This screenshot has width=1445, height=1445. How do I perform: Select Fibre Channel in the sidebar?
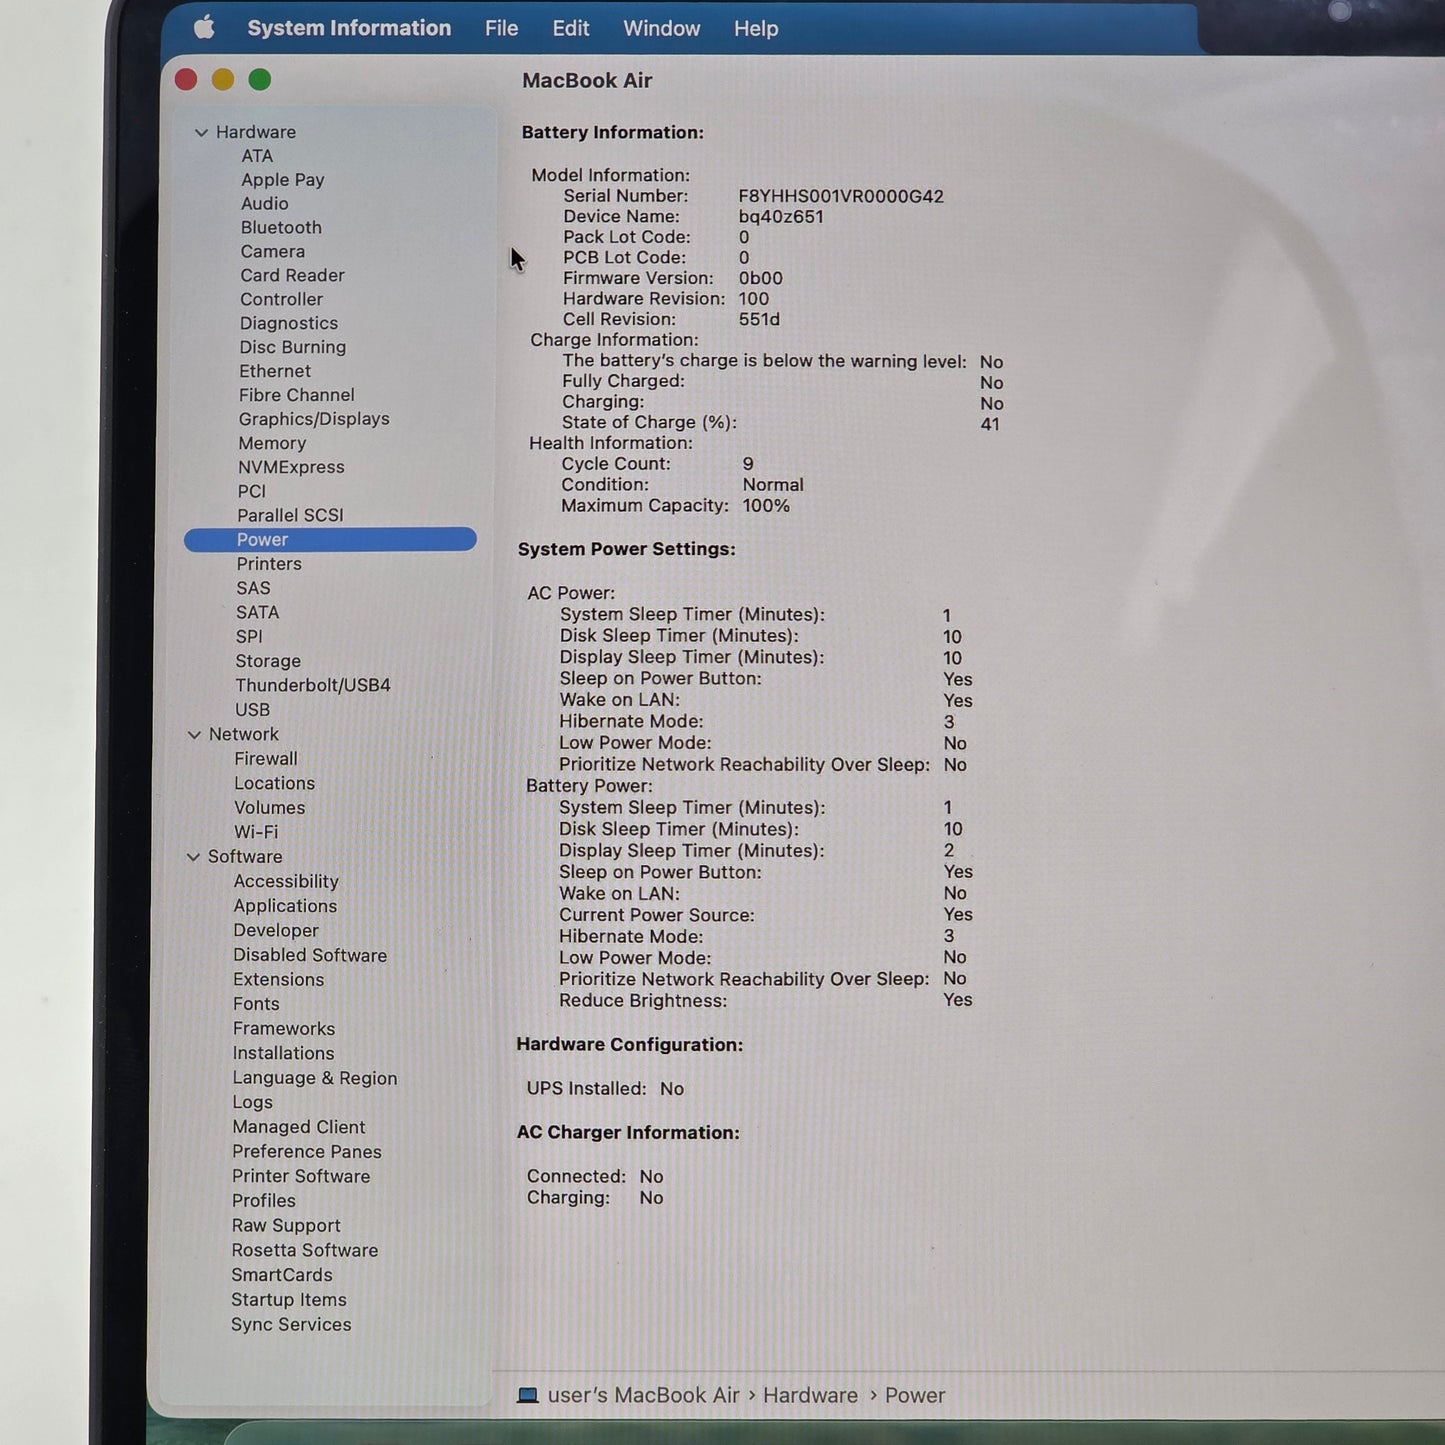(x=297, y=395)
